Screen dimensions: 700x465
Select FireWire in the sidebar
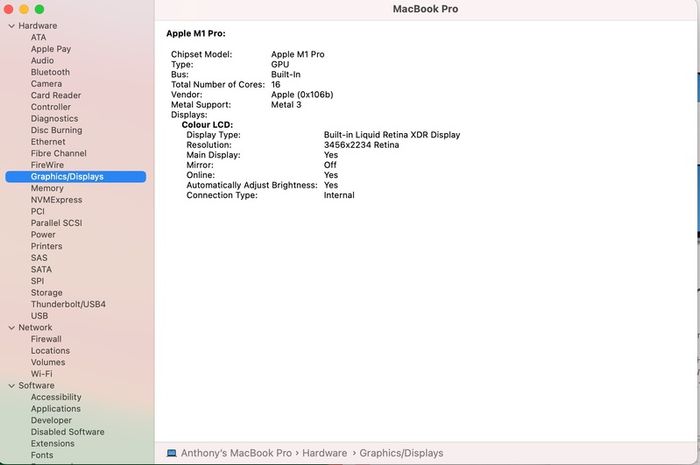point(47,165)
